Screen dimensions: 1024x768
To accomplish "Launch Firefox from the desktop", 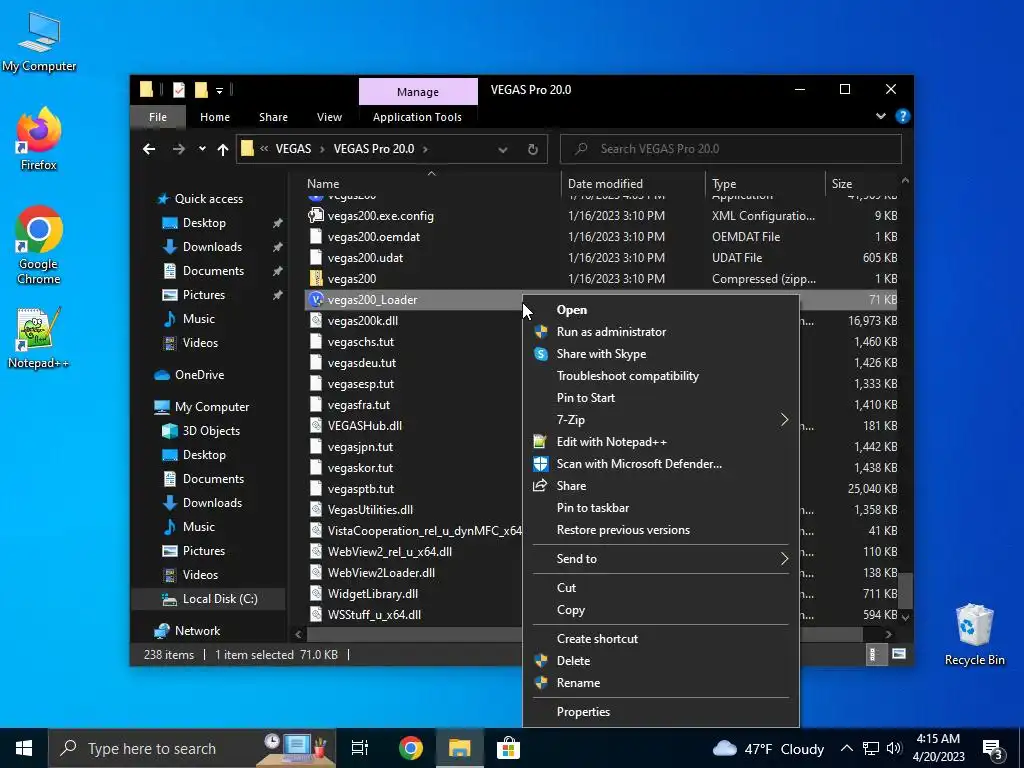I will (x=39, y=139).
